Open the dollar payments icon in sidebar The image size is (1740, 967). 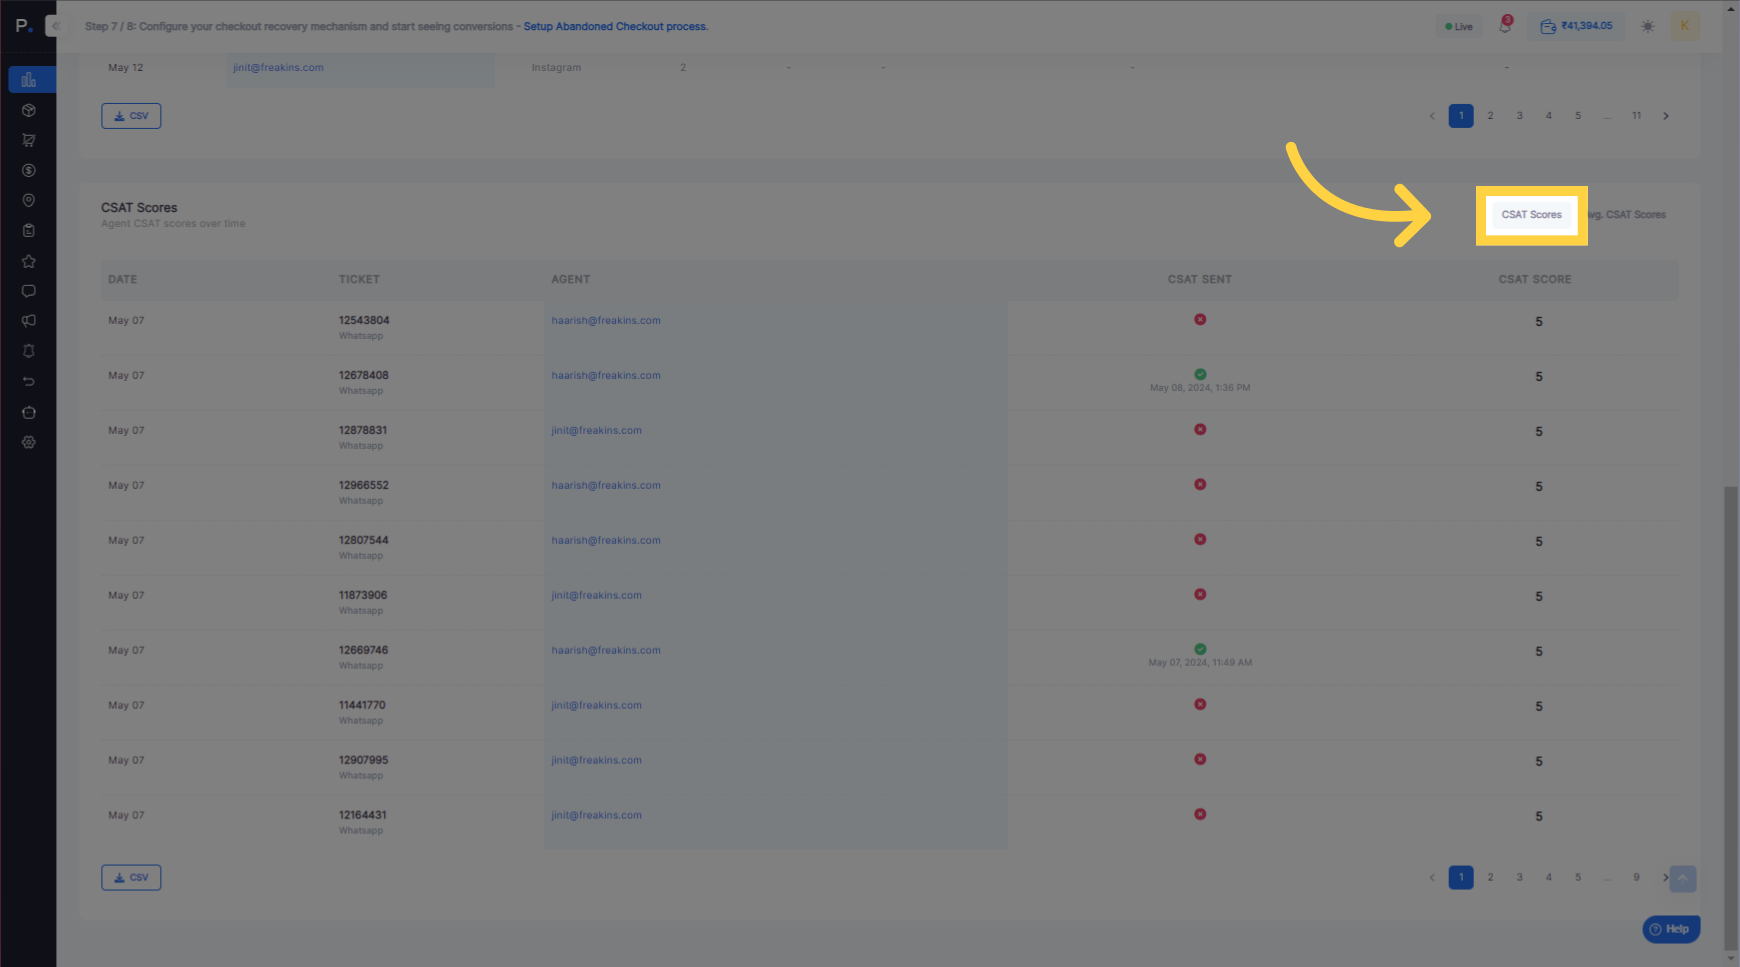click(29, 170)
